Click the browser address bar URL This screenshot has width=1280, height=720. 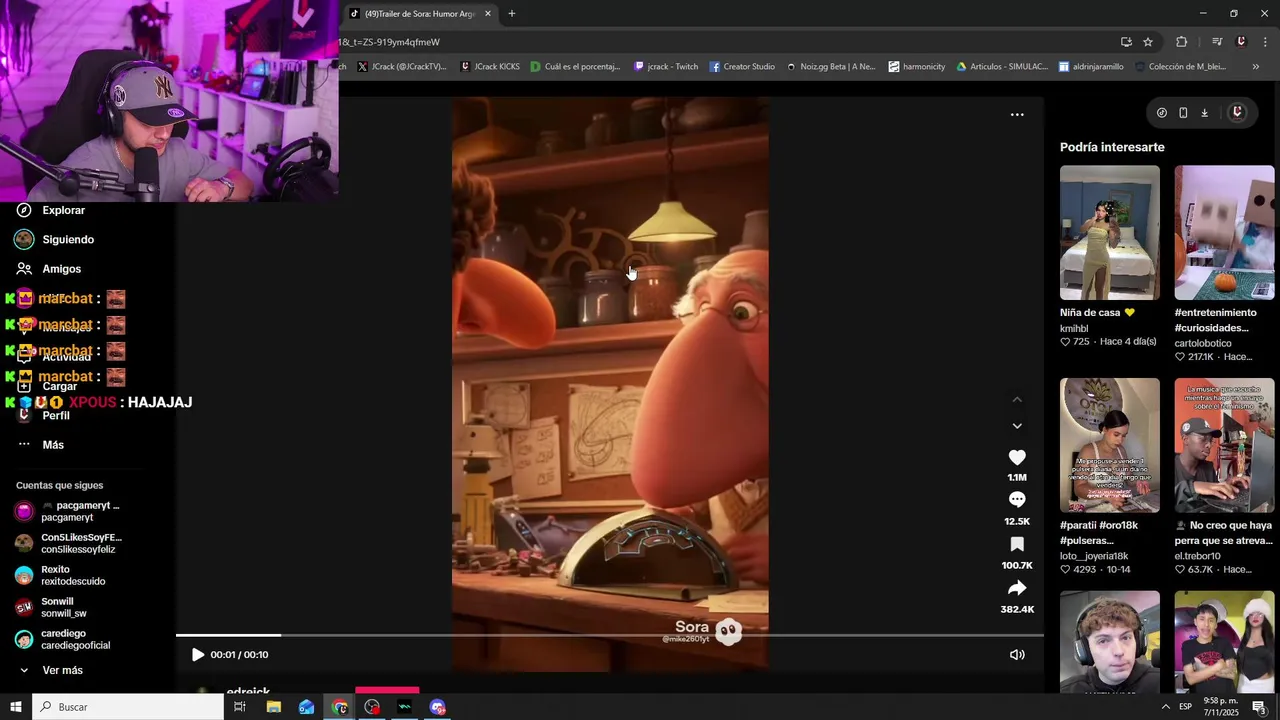tap(390, 42)
